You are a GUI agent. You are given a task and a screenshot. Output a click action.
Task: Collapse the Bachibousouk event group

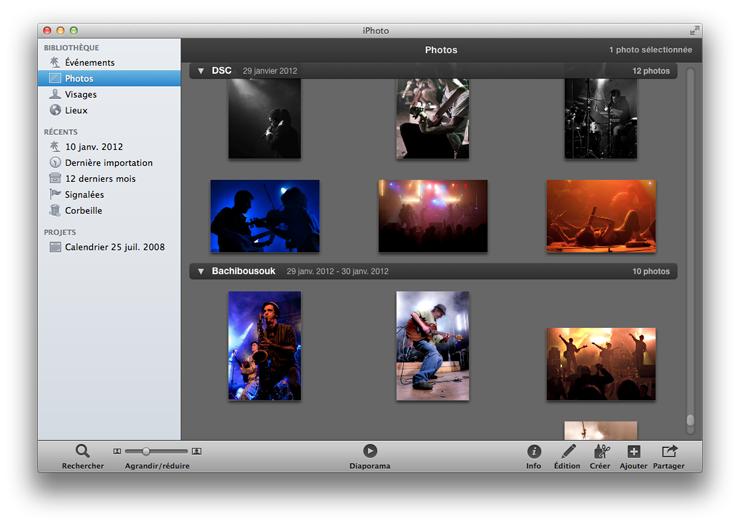point(201,271)
